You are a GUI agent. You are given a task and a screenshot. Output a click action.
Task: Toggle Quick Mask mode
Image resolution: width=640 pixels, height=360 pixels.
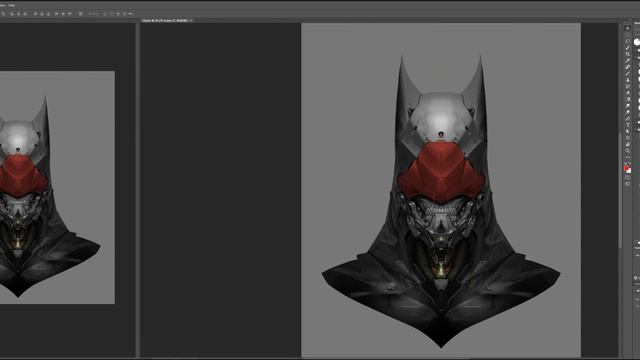[627, 178]
